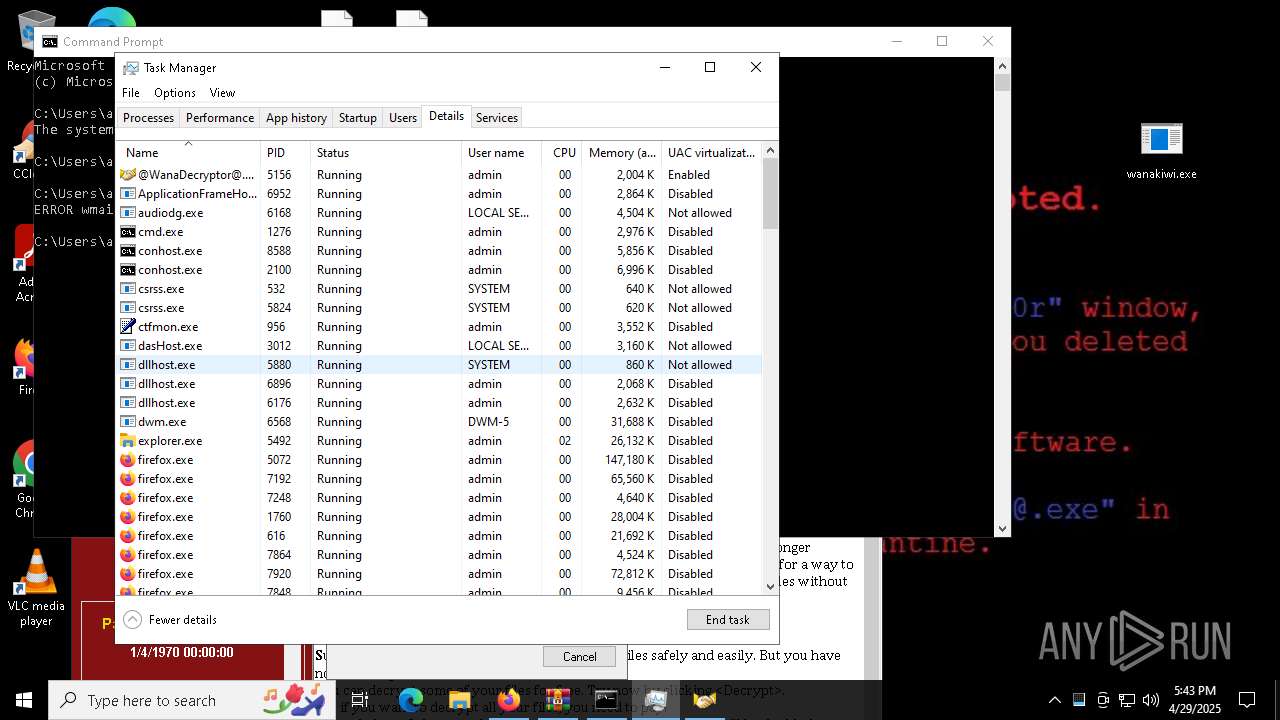Image resolution: width=1280 pixels, height=720 pixels.
Task: Sort by the Memory column header
Action: point(622,153)
